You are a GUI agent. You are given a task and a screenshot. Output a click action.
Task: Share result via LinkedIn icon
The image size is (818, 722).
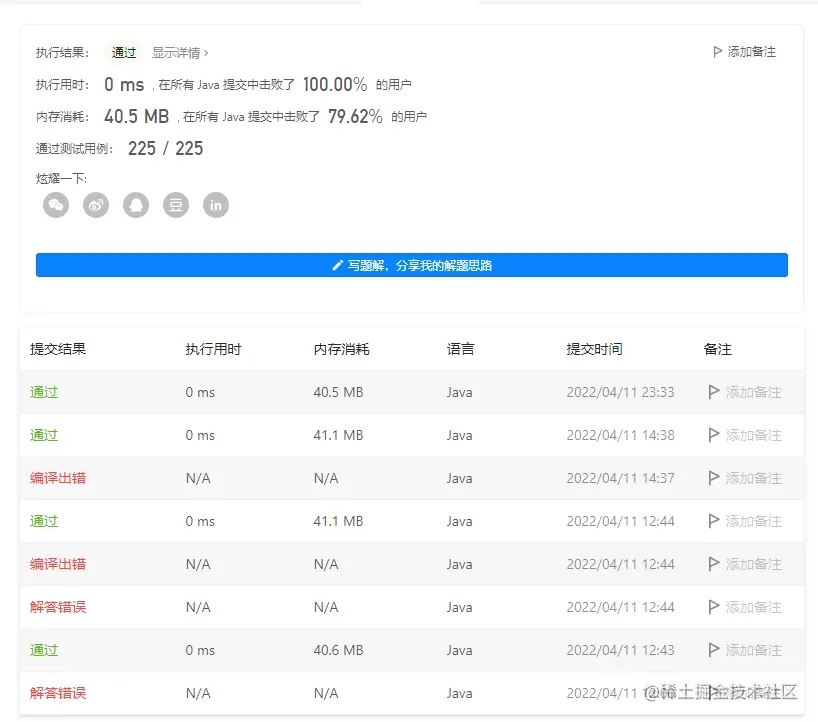coord(216,205)
